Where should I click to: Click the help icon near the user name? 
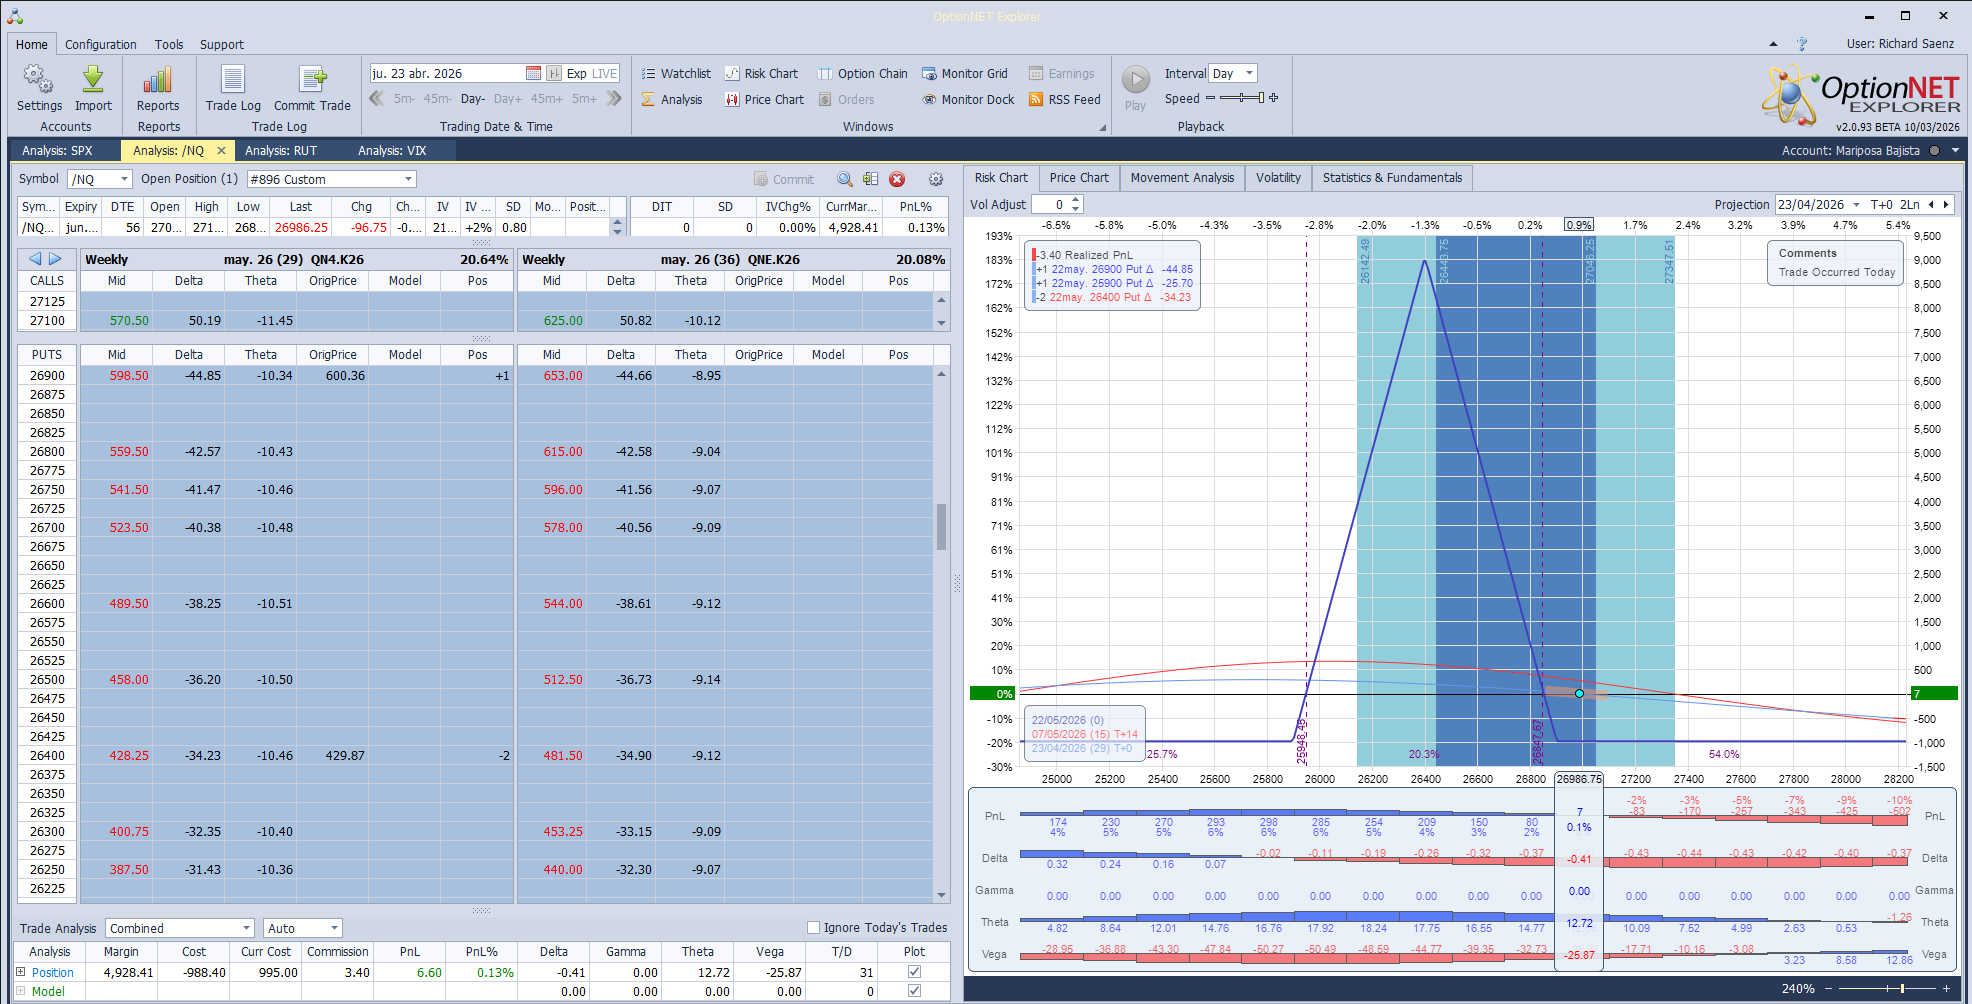[x=1802, y=44]
